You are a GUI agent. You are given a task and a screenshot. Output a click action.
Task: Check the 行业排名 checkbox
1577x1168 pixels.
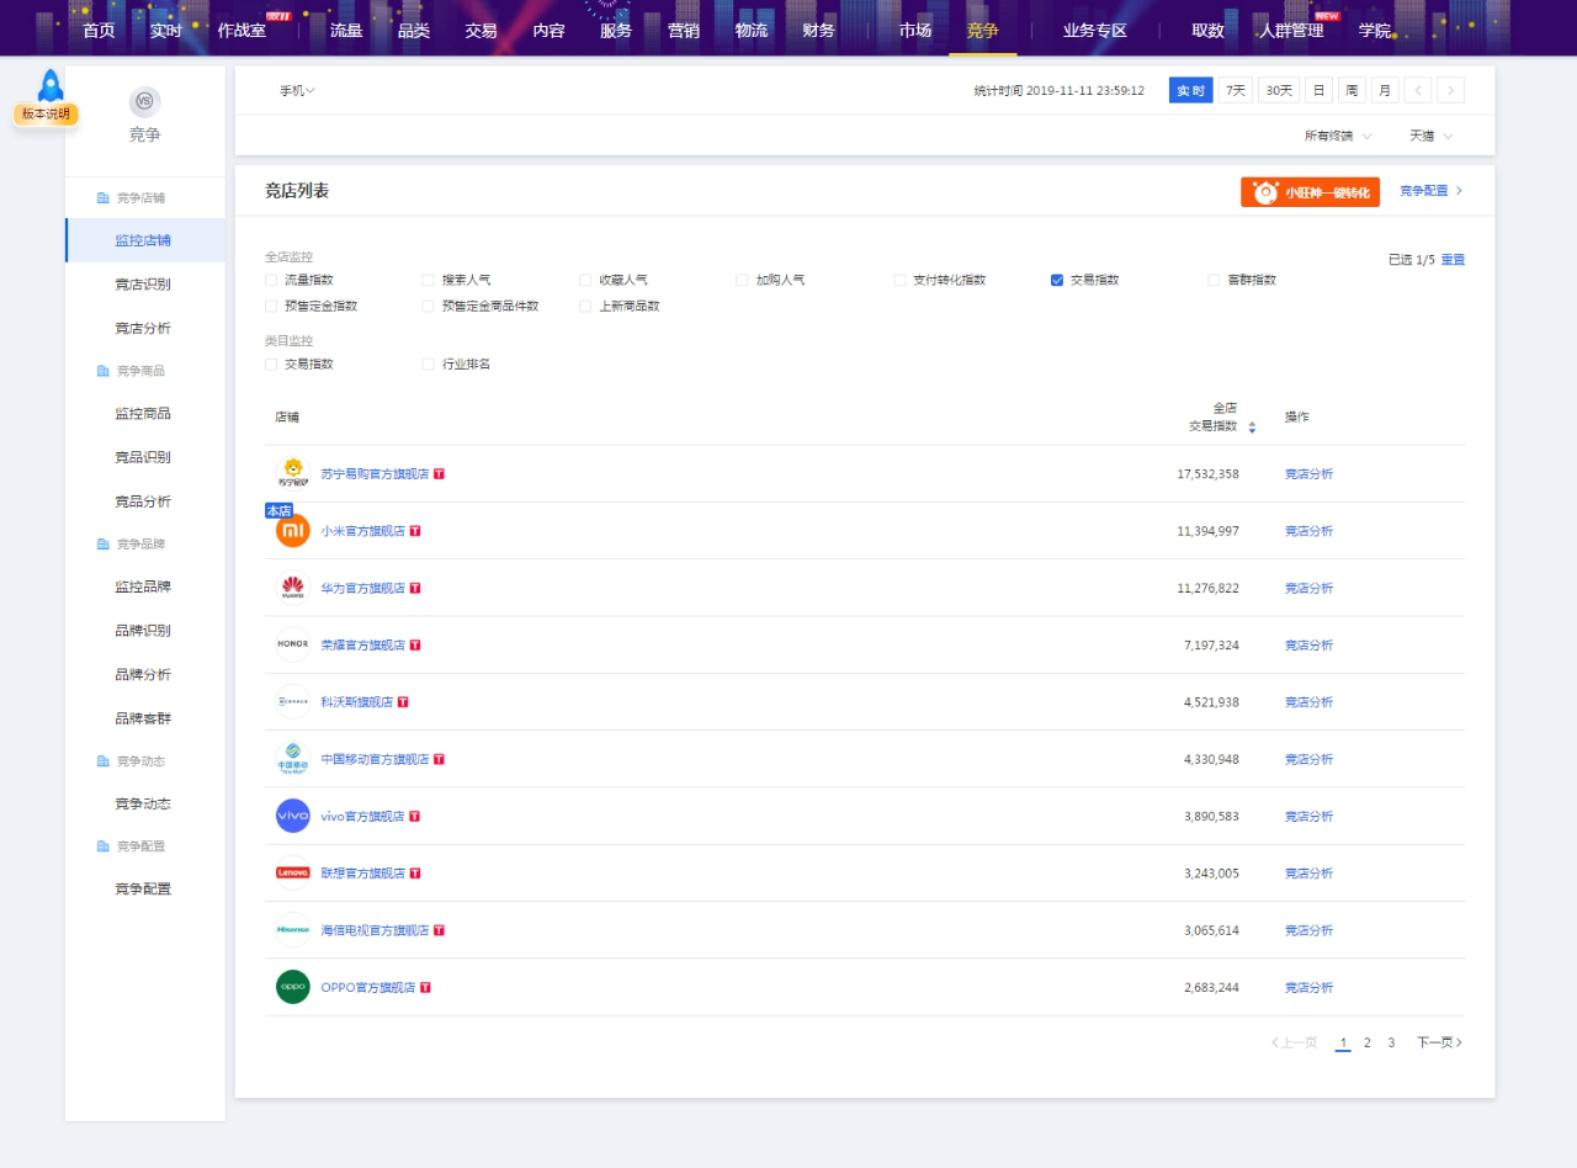tap(428, 364)
